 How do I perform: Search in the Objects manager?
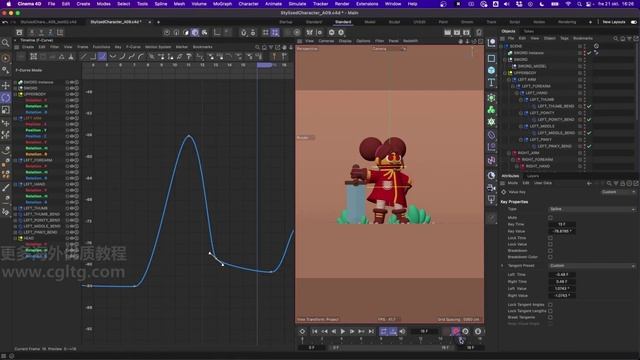(616, 38)
